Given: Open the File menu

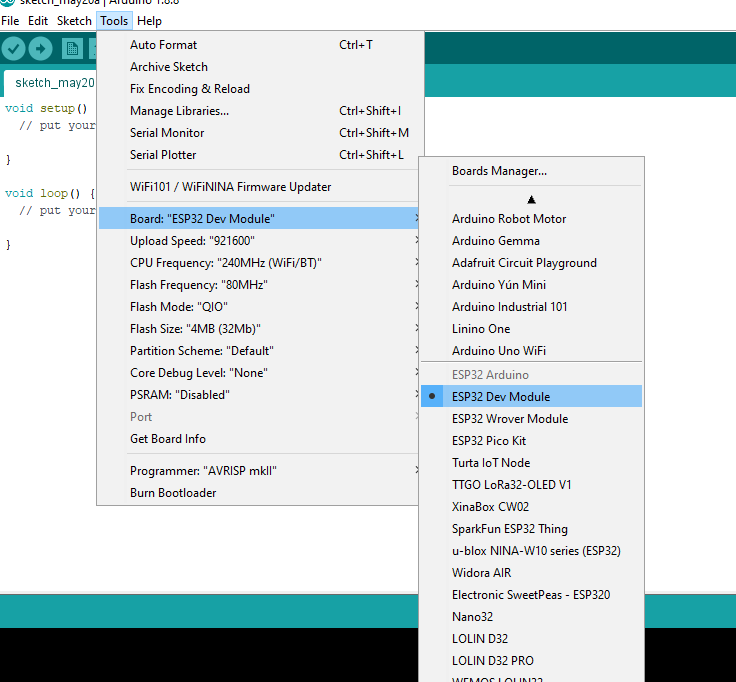Looking at the screenshot, I should coord(10,21).
